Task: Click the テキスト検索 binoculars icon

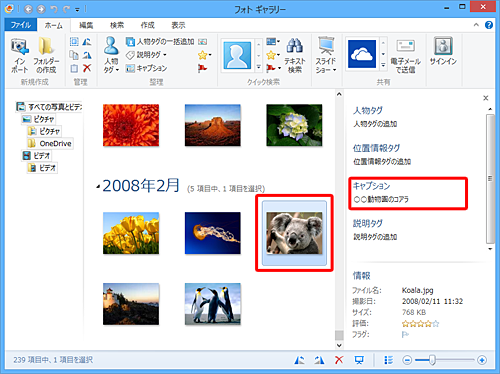Action: tap(295, 46)
